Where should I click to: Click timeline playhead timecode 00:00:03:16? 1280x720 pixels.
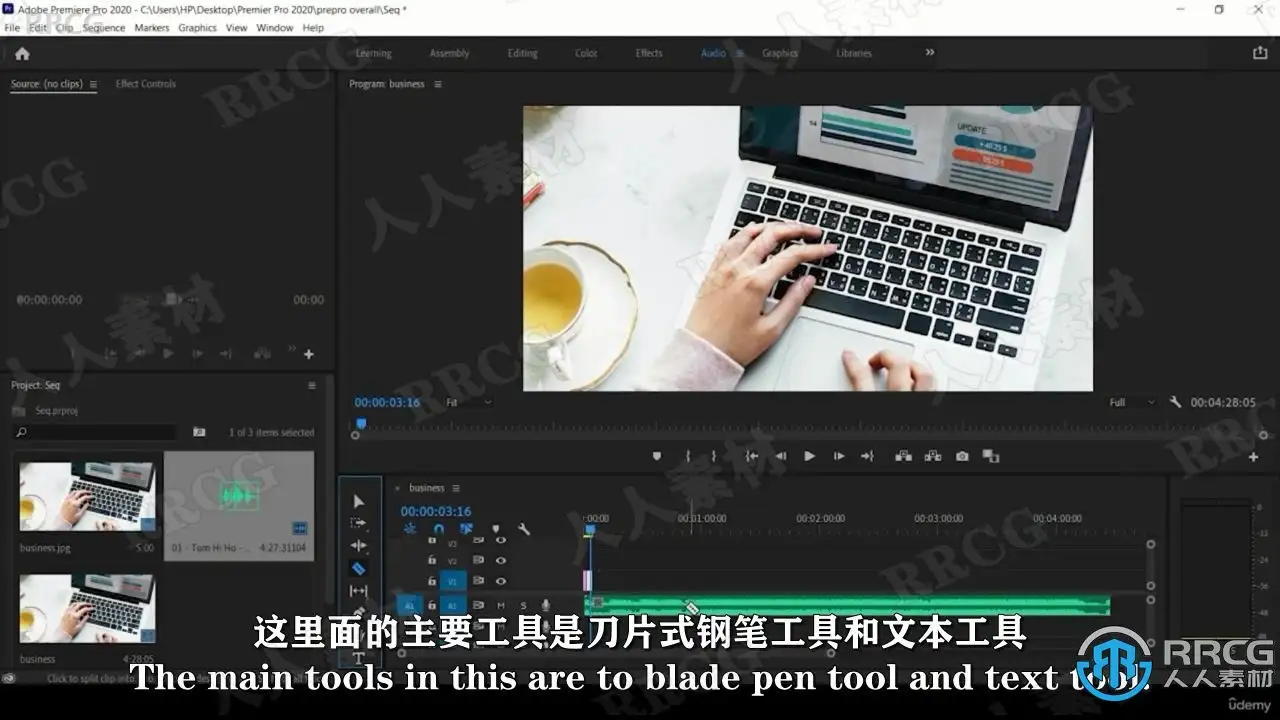(x=436, y=511)
